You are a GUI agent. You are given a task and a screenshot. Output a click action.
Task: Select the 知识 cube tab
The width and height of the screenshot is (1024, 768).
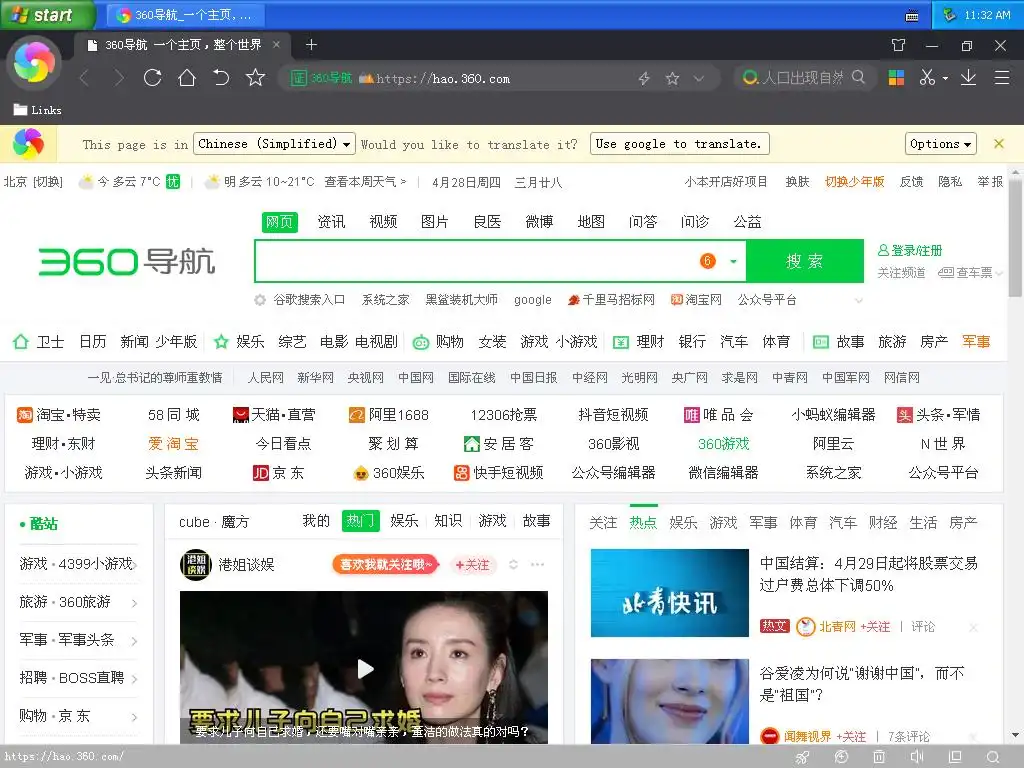click(448, 520)
